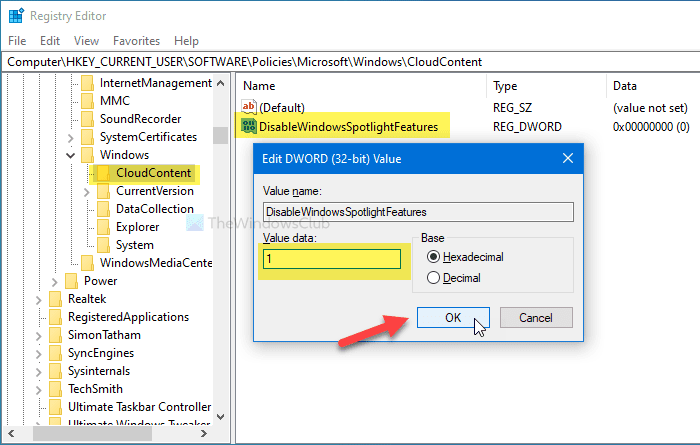Click the tree scroll down arrow
Viewport: 700px width, 445px height.
coord(221,417)
